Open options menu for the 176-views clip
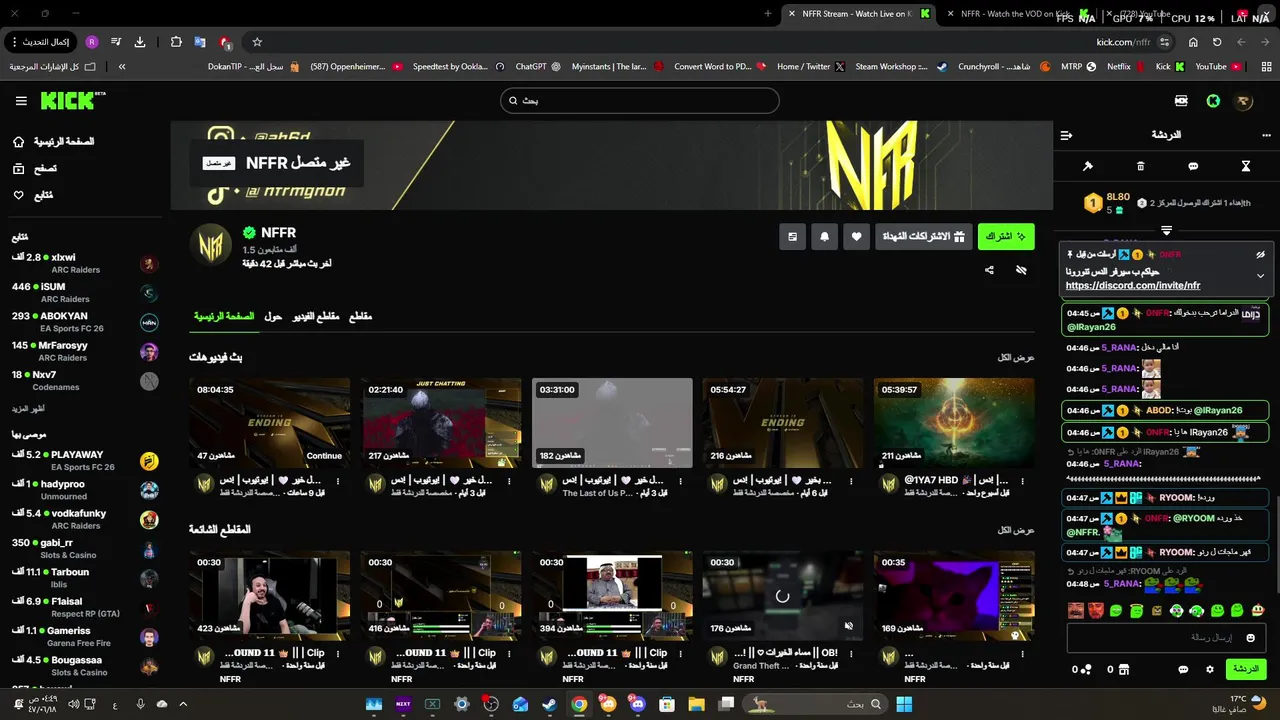 (x=850, y=655)
